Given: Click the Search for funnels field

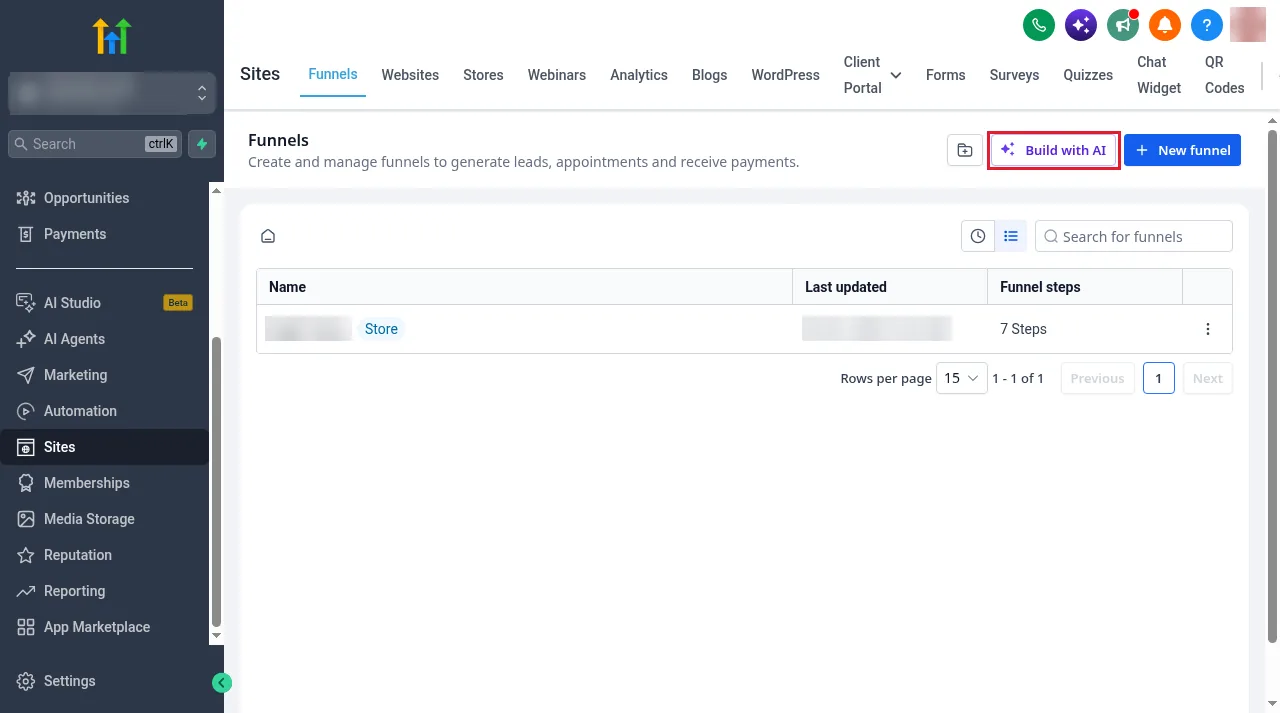Looking at the screenshot, I should click(x=1134, y=236).
